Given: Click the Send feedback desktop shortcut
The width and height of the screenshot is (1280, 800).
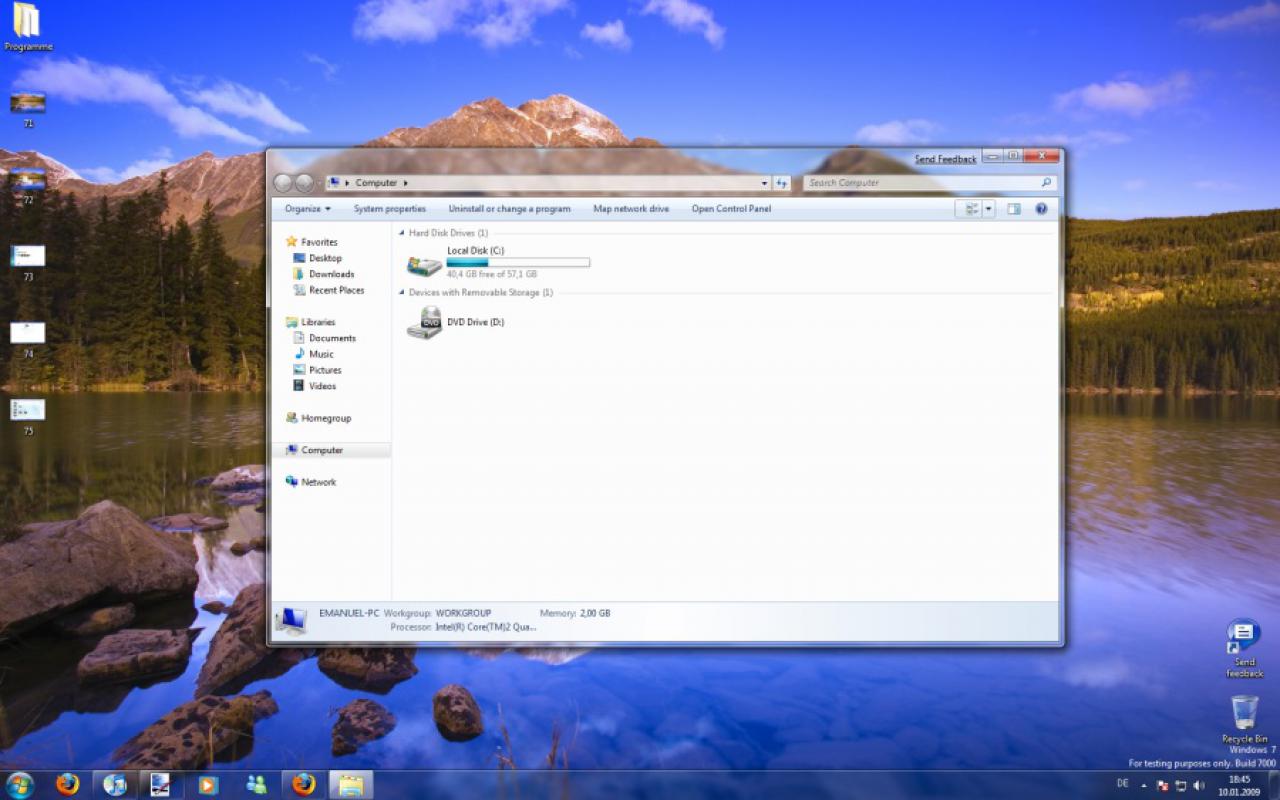Looking at the screenshot, I should point(1245,648).
